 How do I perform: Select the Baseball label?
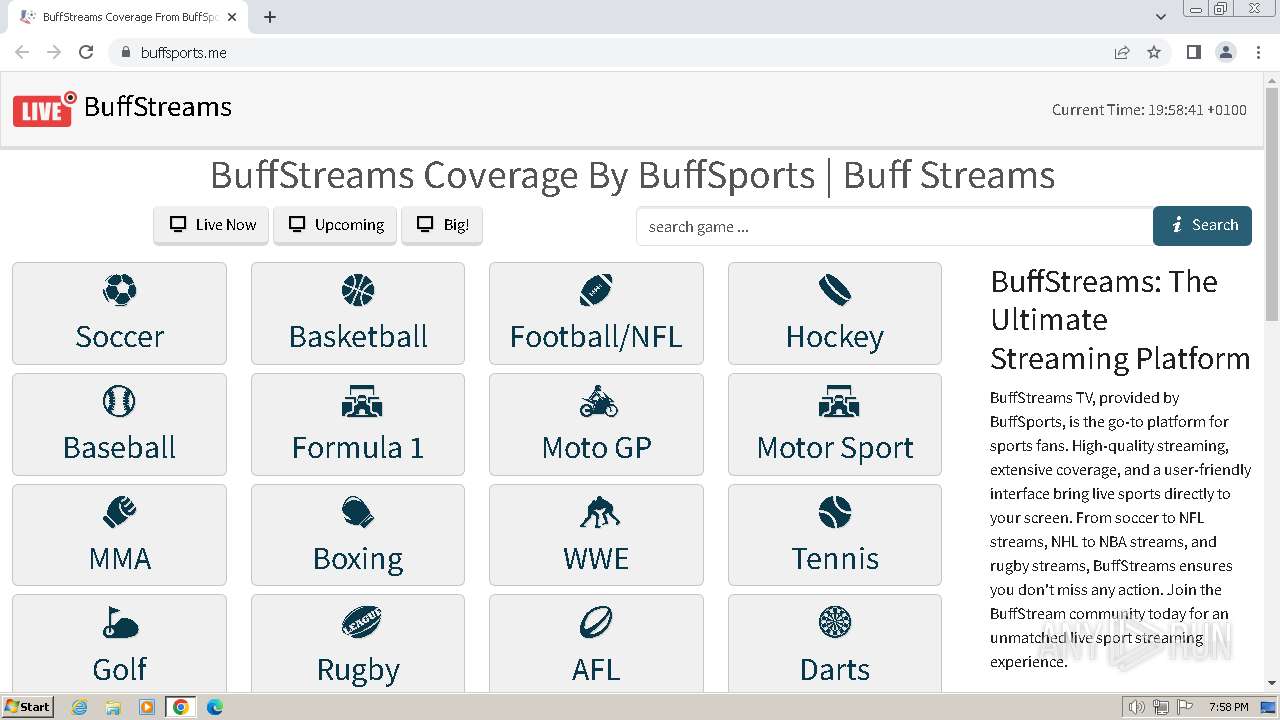click(119, 447)
